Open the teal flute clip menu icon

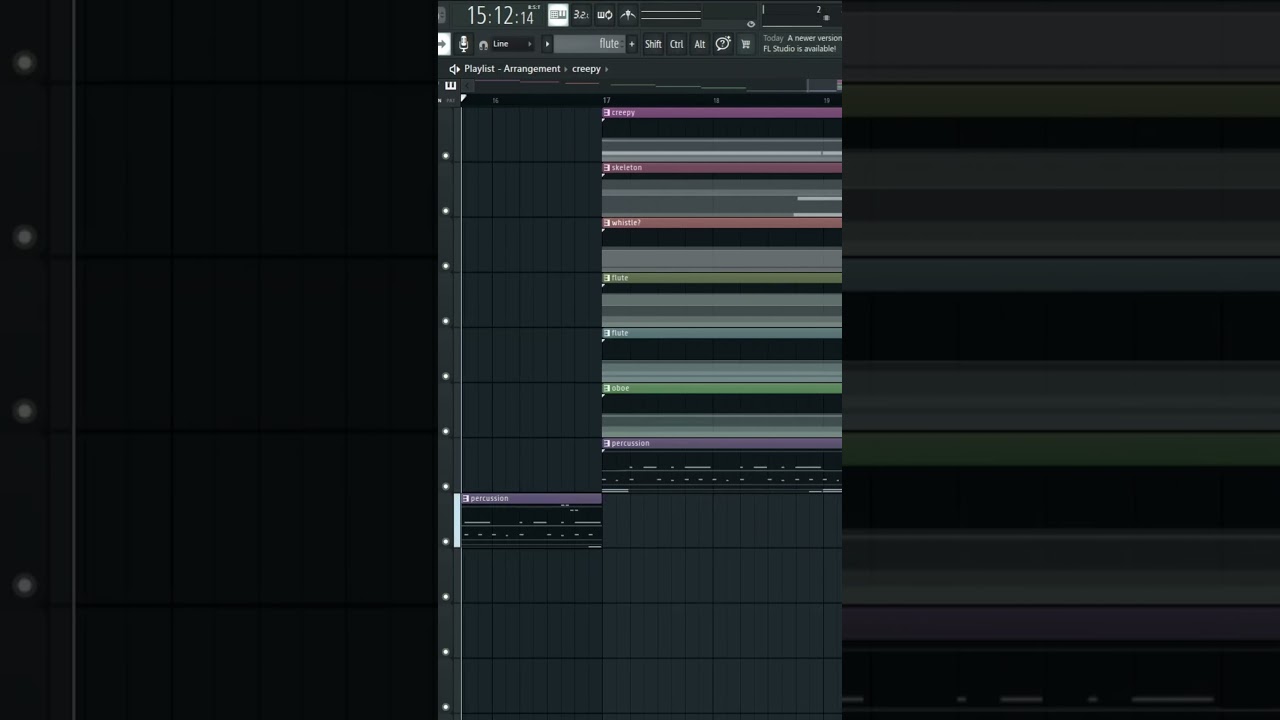point(607,333)
